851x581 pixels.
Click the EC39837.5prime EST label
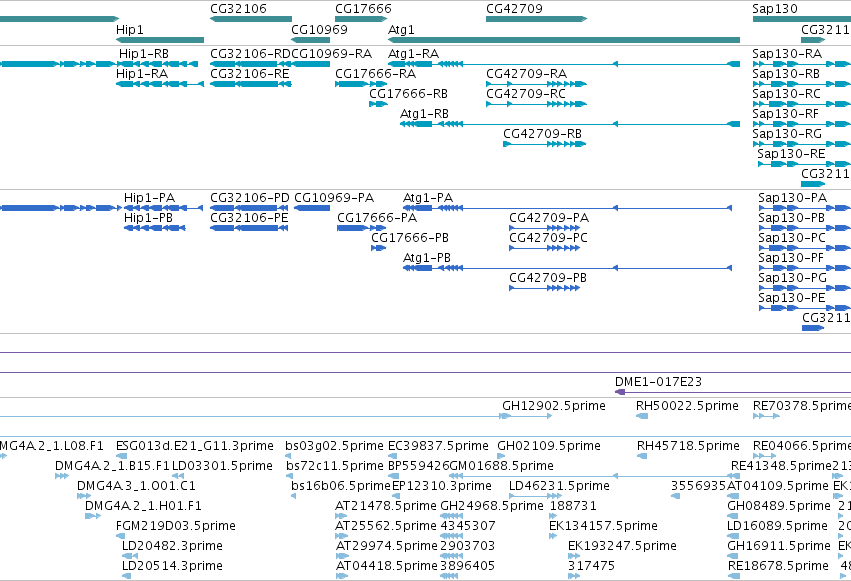tap(439, 446)
